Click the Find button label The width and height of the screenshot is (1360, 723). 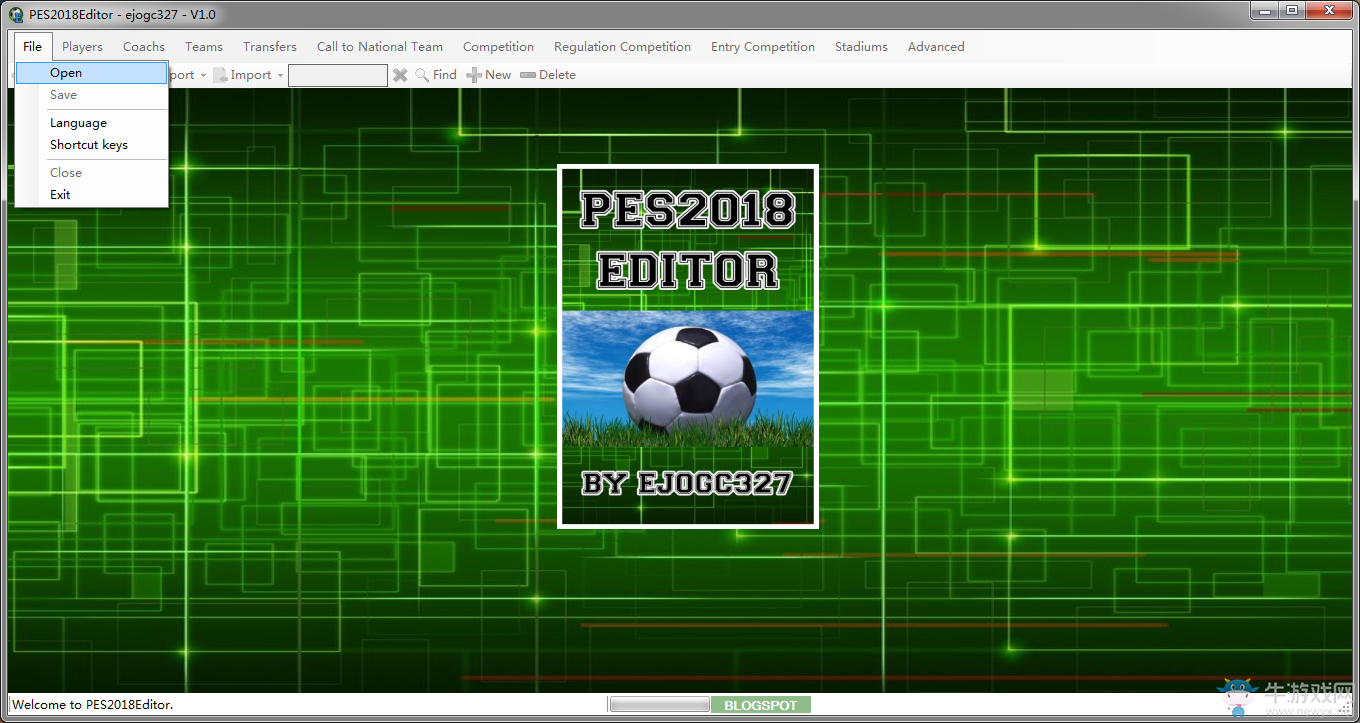coord(445,75)
